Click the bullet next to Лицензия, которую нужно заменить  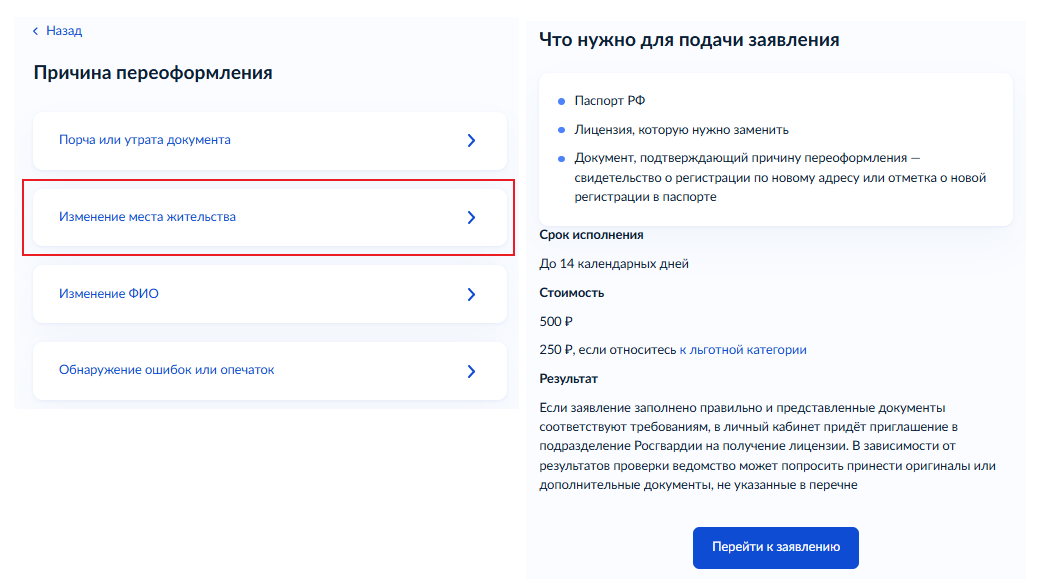[561, 130]
